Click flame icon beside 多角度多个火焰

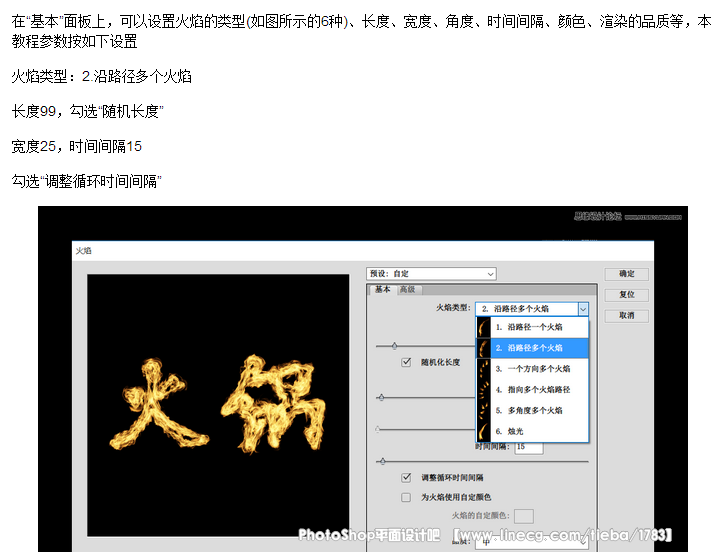(483, 411)
